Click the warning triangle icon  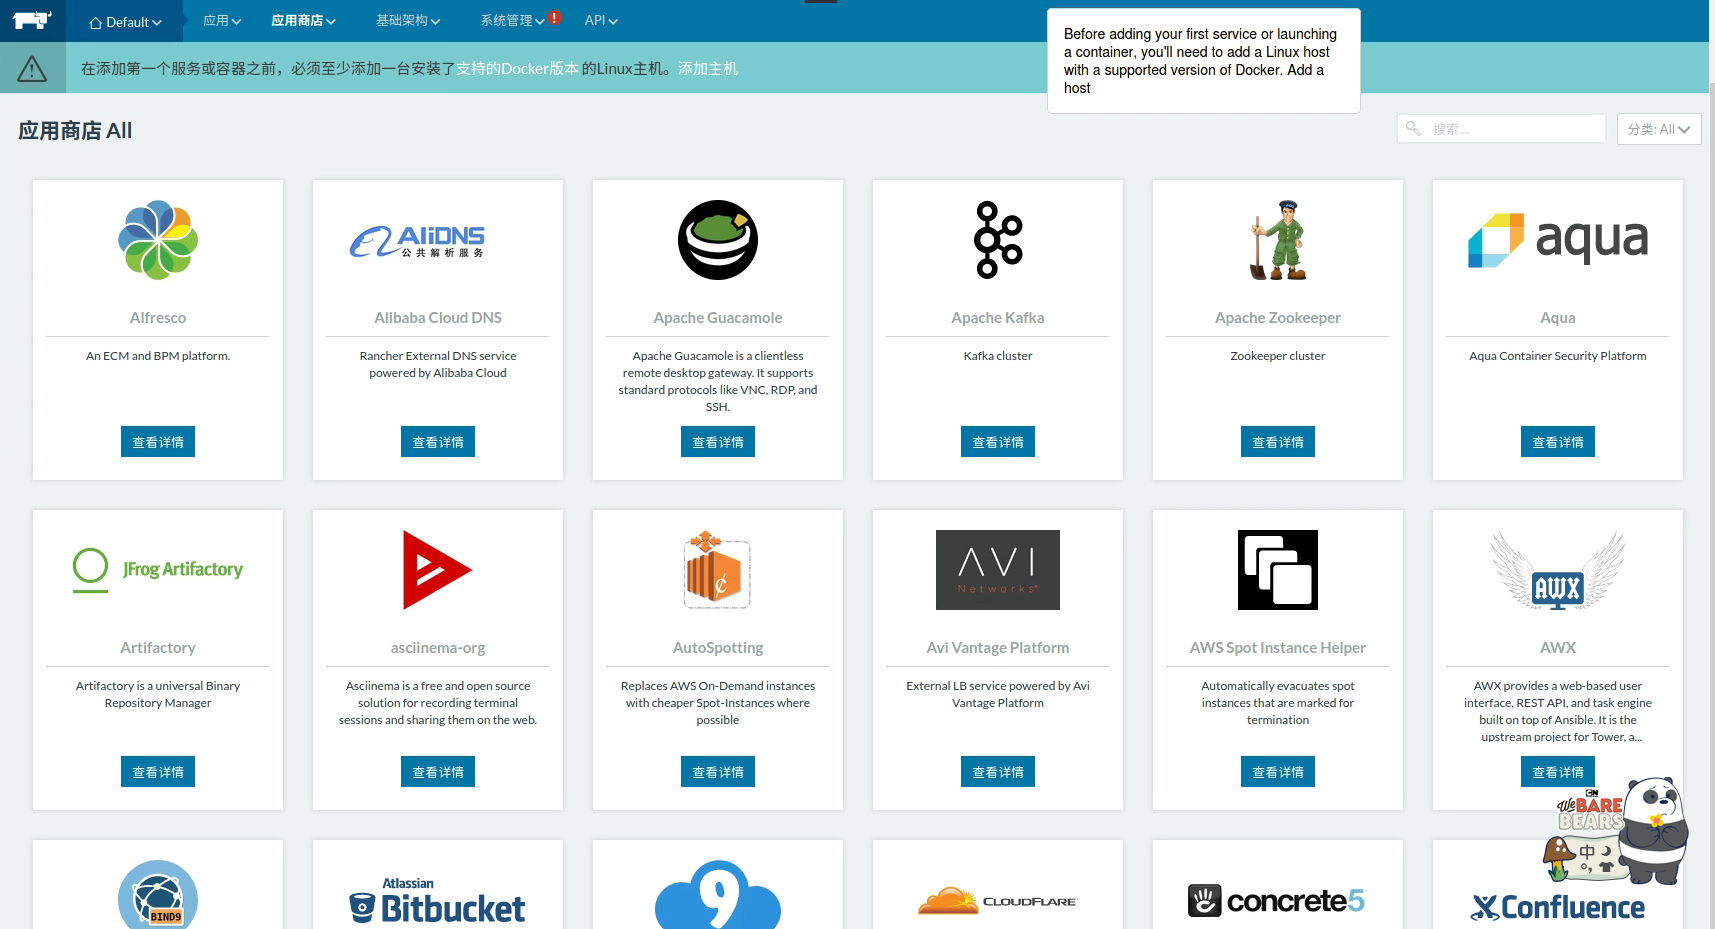click(32, 68)
